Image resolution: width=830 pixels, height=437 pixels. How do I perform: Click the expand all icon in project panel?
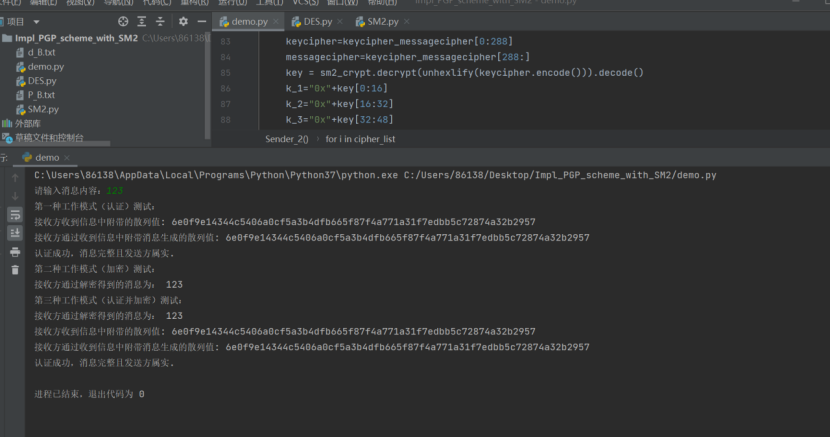click(x=141, y=22)
